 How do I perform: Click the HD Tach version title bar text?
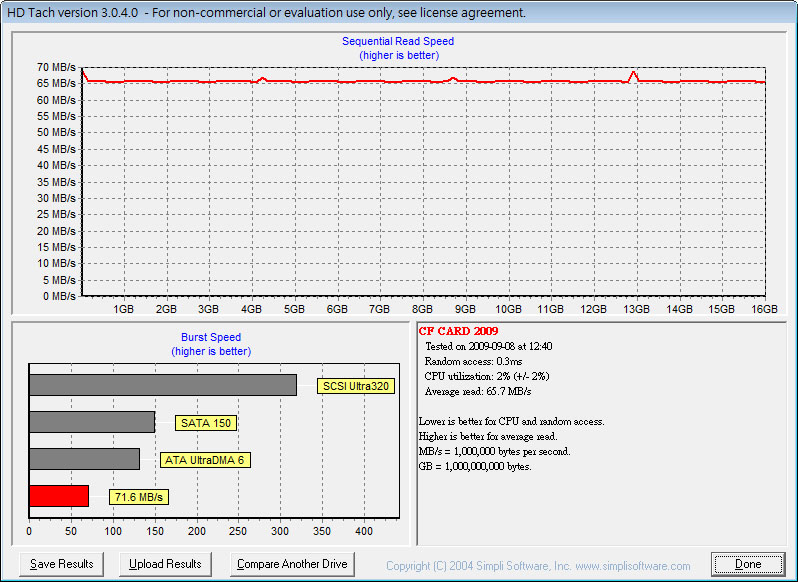(266, 12)
